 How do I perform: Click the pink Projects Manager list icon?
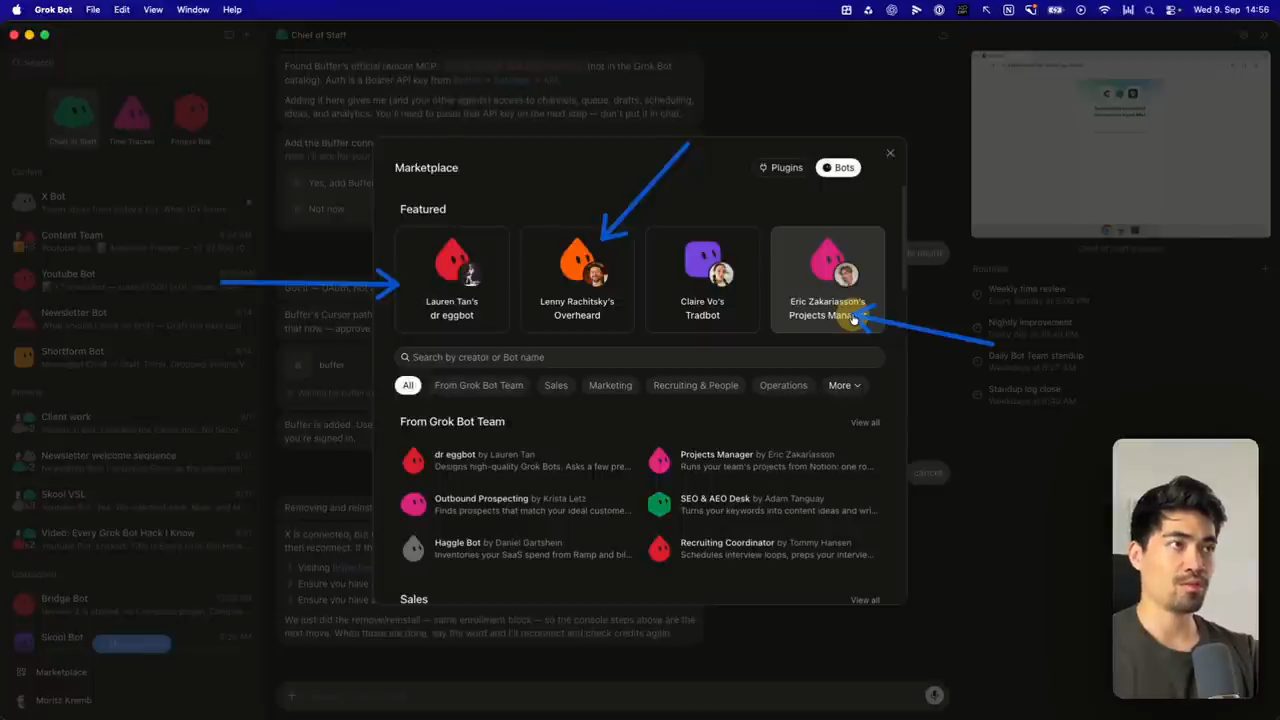[659, 460]
